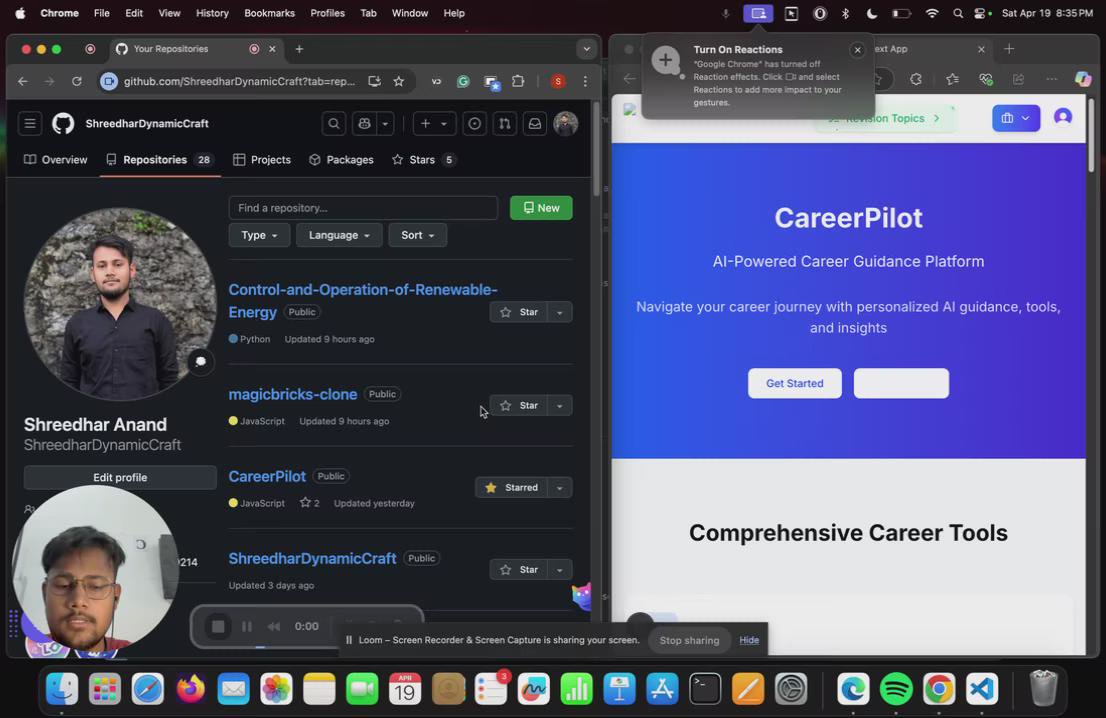Screen dimensions: 1106x718
Task: Open favorites list icon in Edge toolbar
Action: point(952,79)
